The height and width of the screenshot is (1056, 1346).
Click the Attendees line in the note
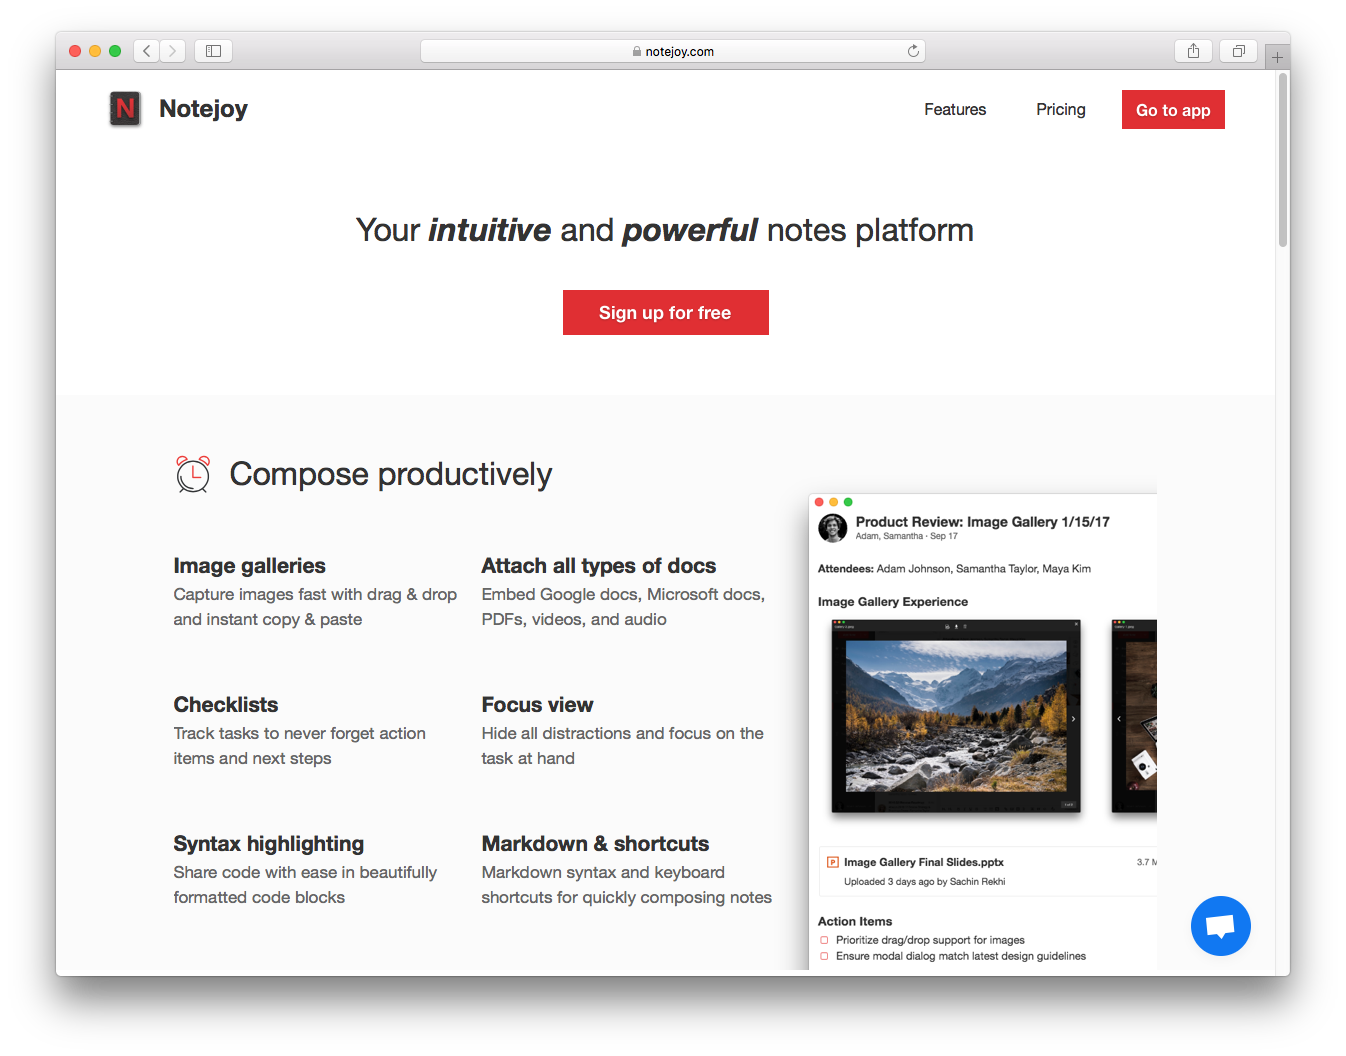coord(954,569)
